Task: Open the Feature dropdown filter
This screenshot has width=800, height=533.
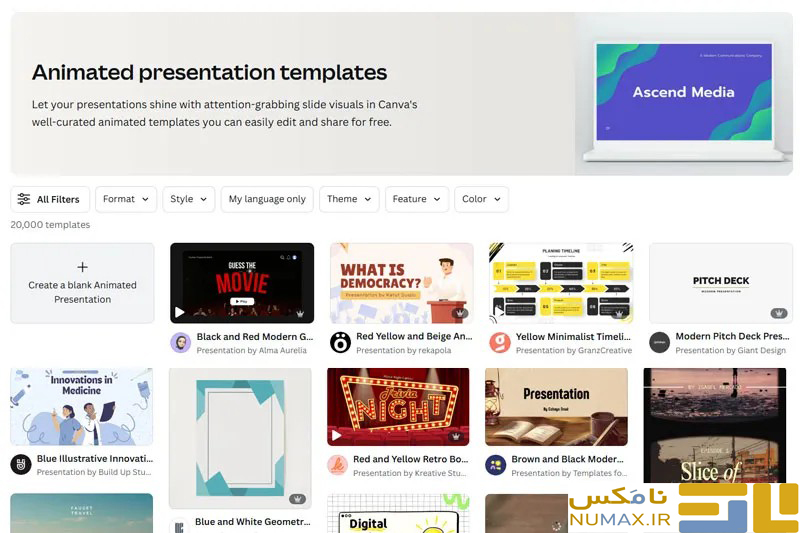Action: (x=417, y=199)
